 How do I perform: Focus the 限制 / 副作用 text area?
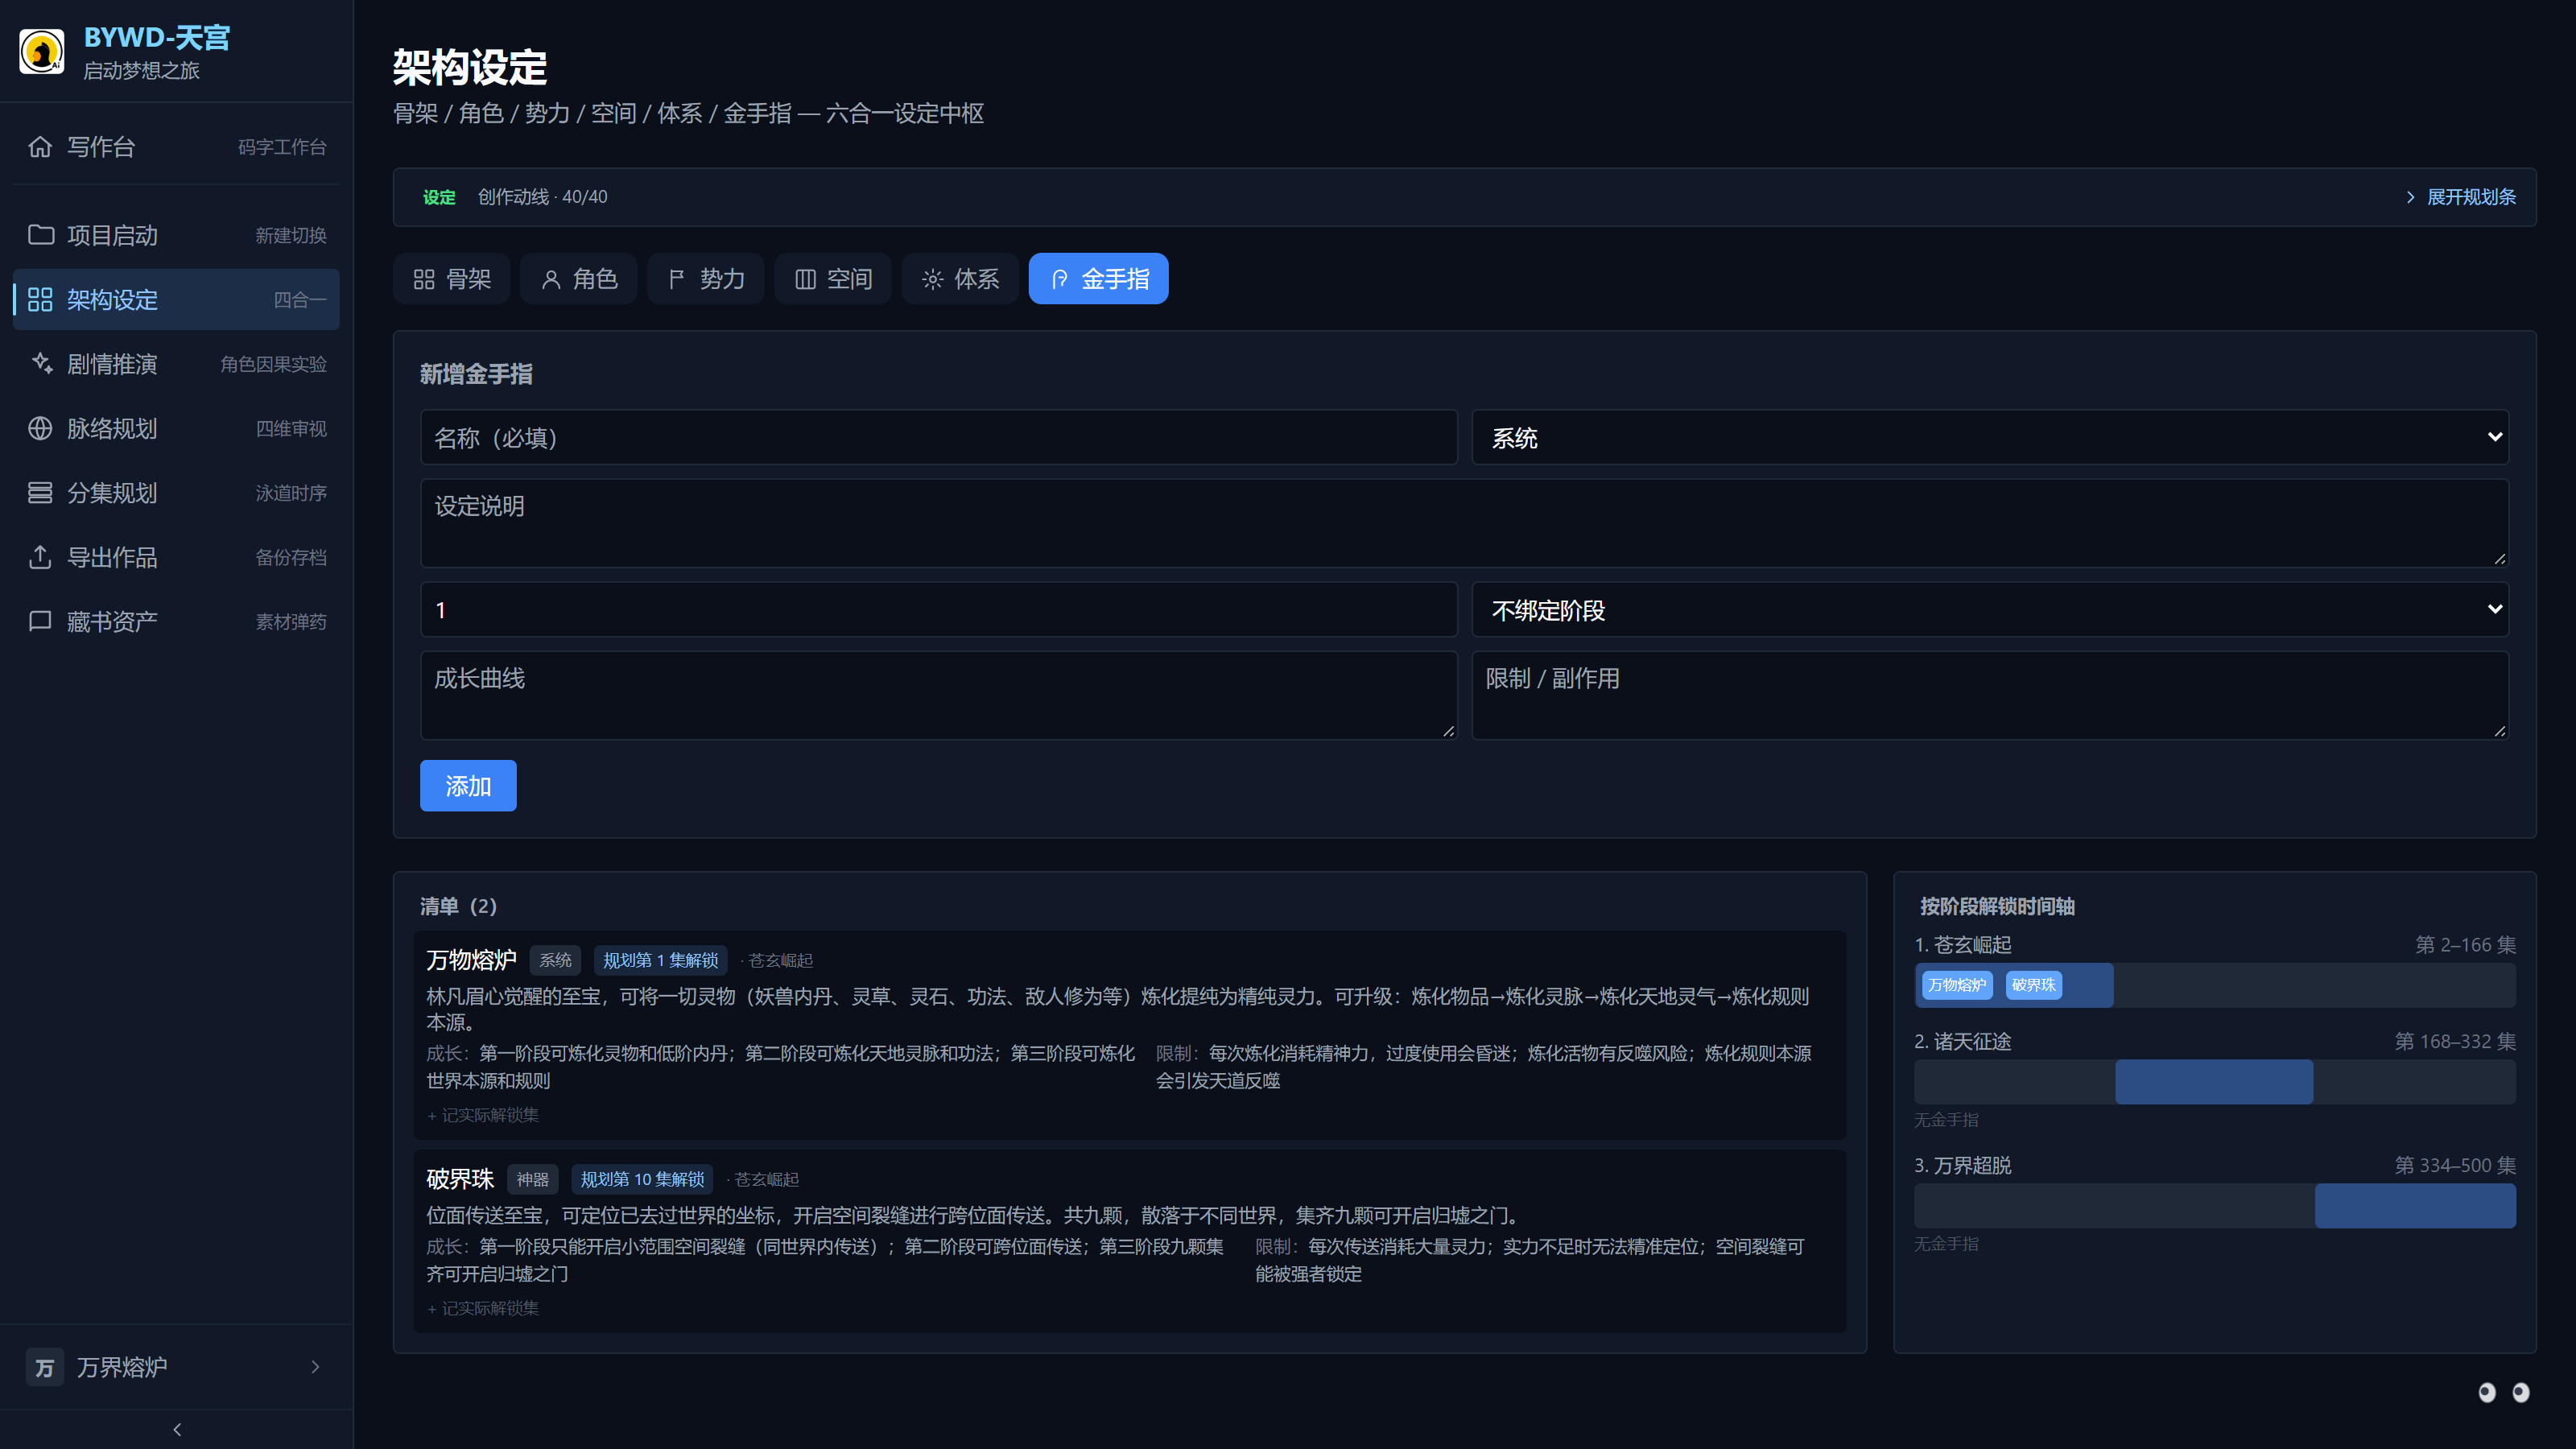pos(1990,696)
